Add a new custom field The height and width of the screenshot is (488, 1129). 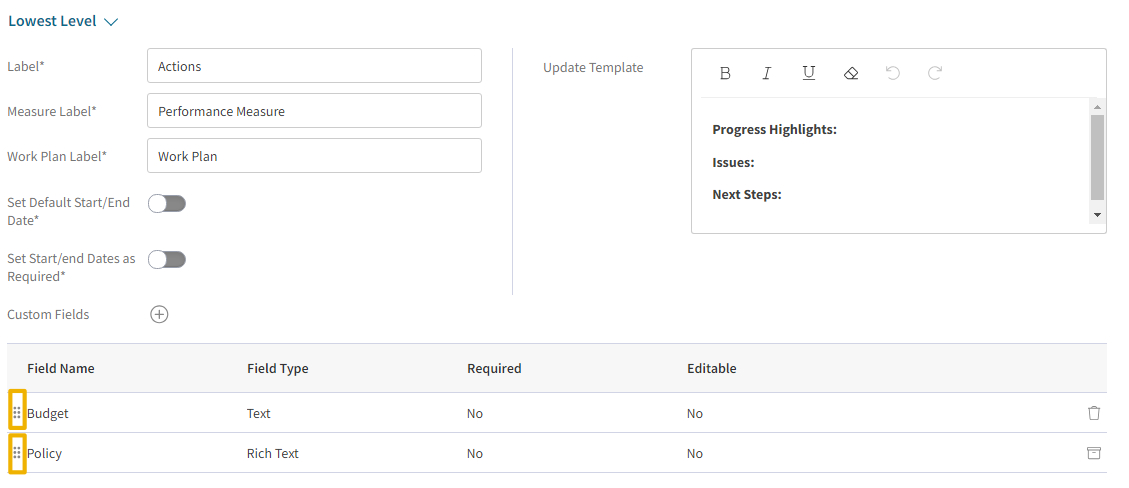[159, 315]
